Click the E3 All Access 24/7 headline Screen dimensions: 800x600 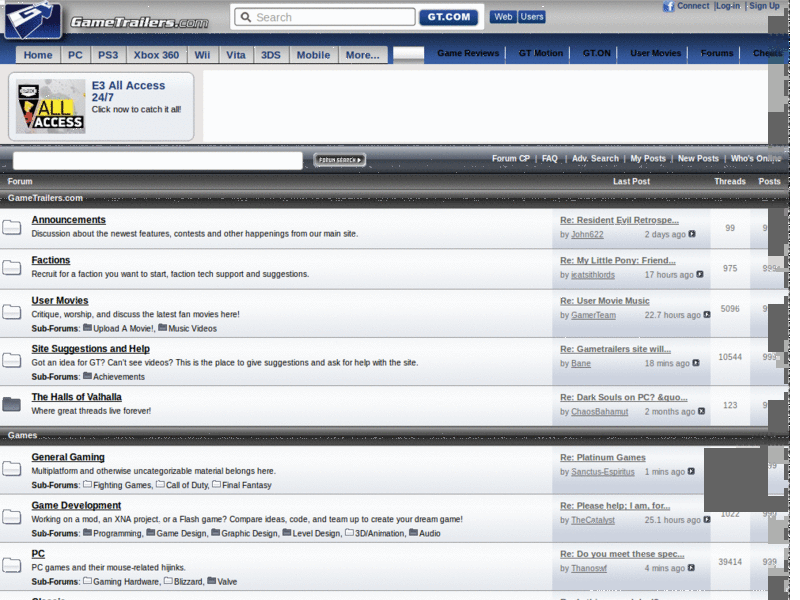[x=129, y=91]
